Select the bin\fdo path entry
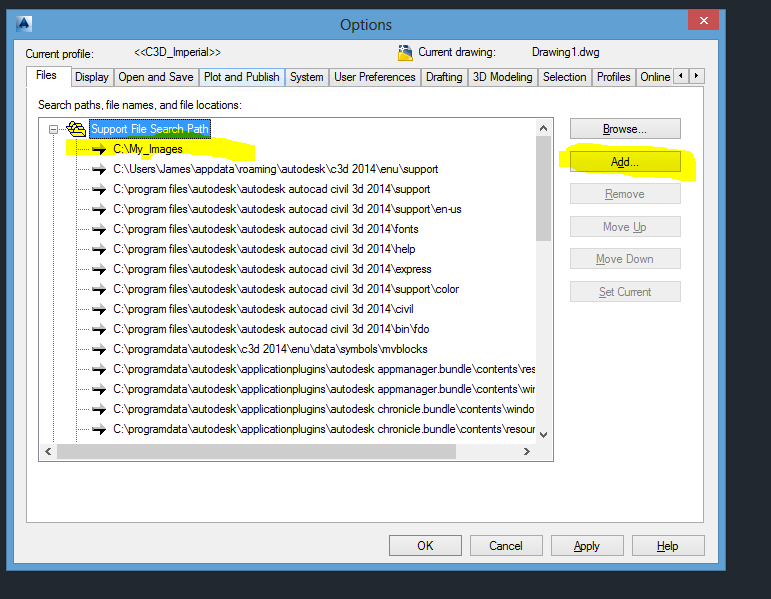771x599 pixels. [271, 329]
